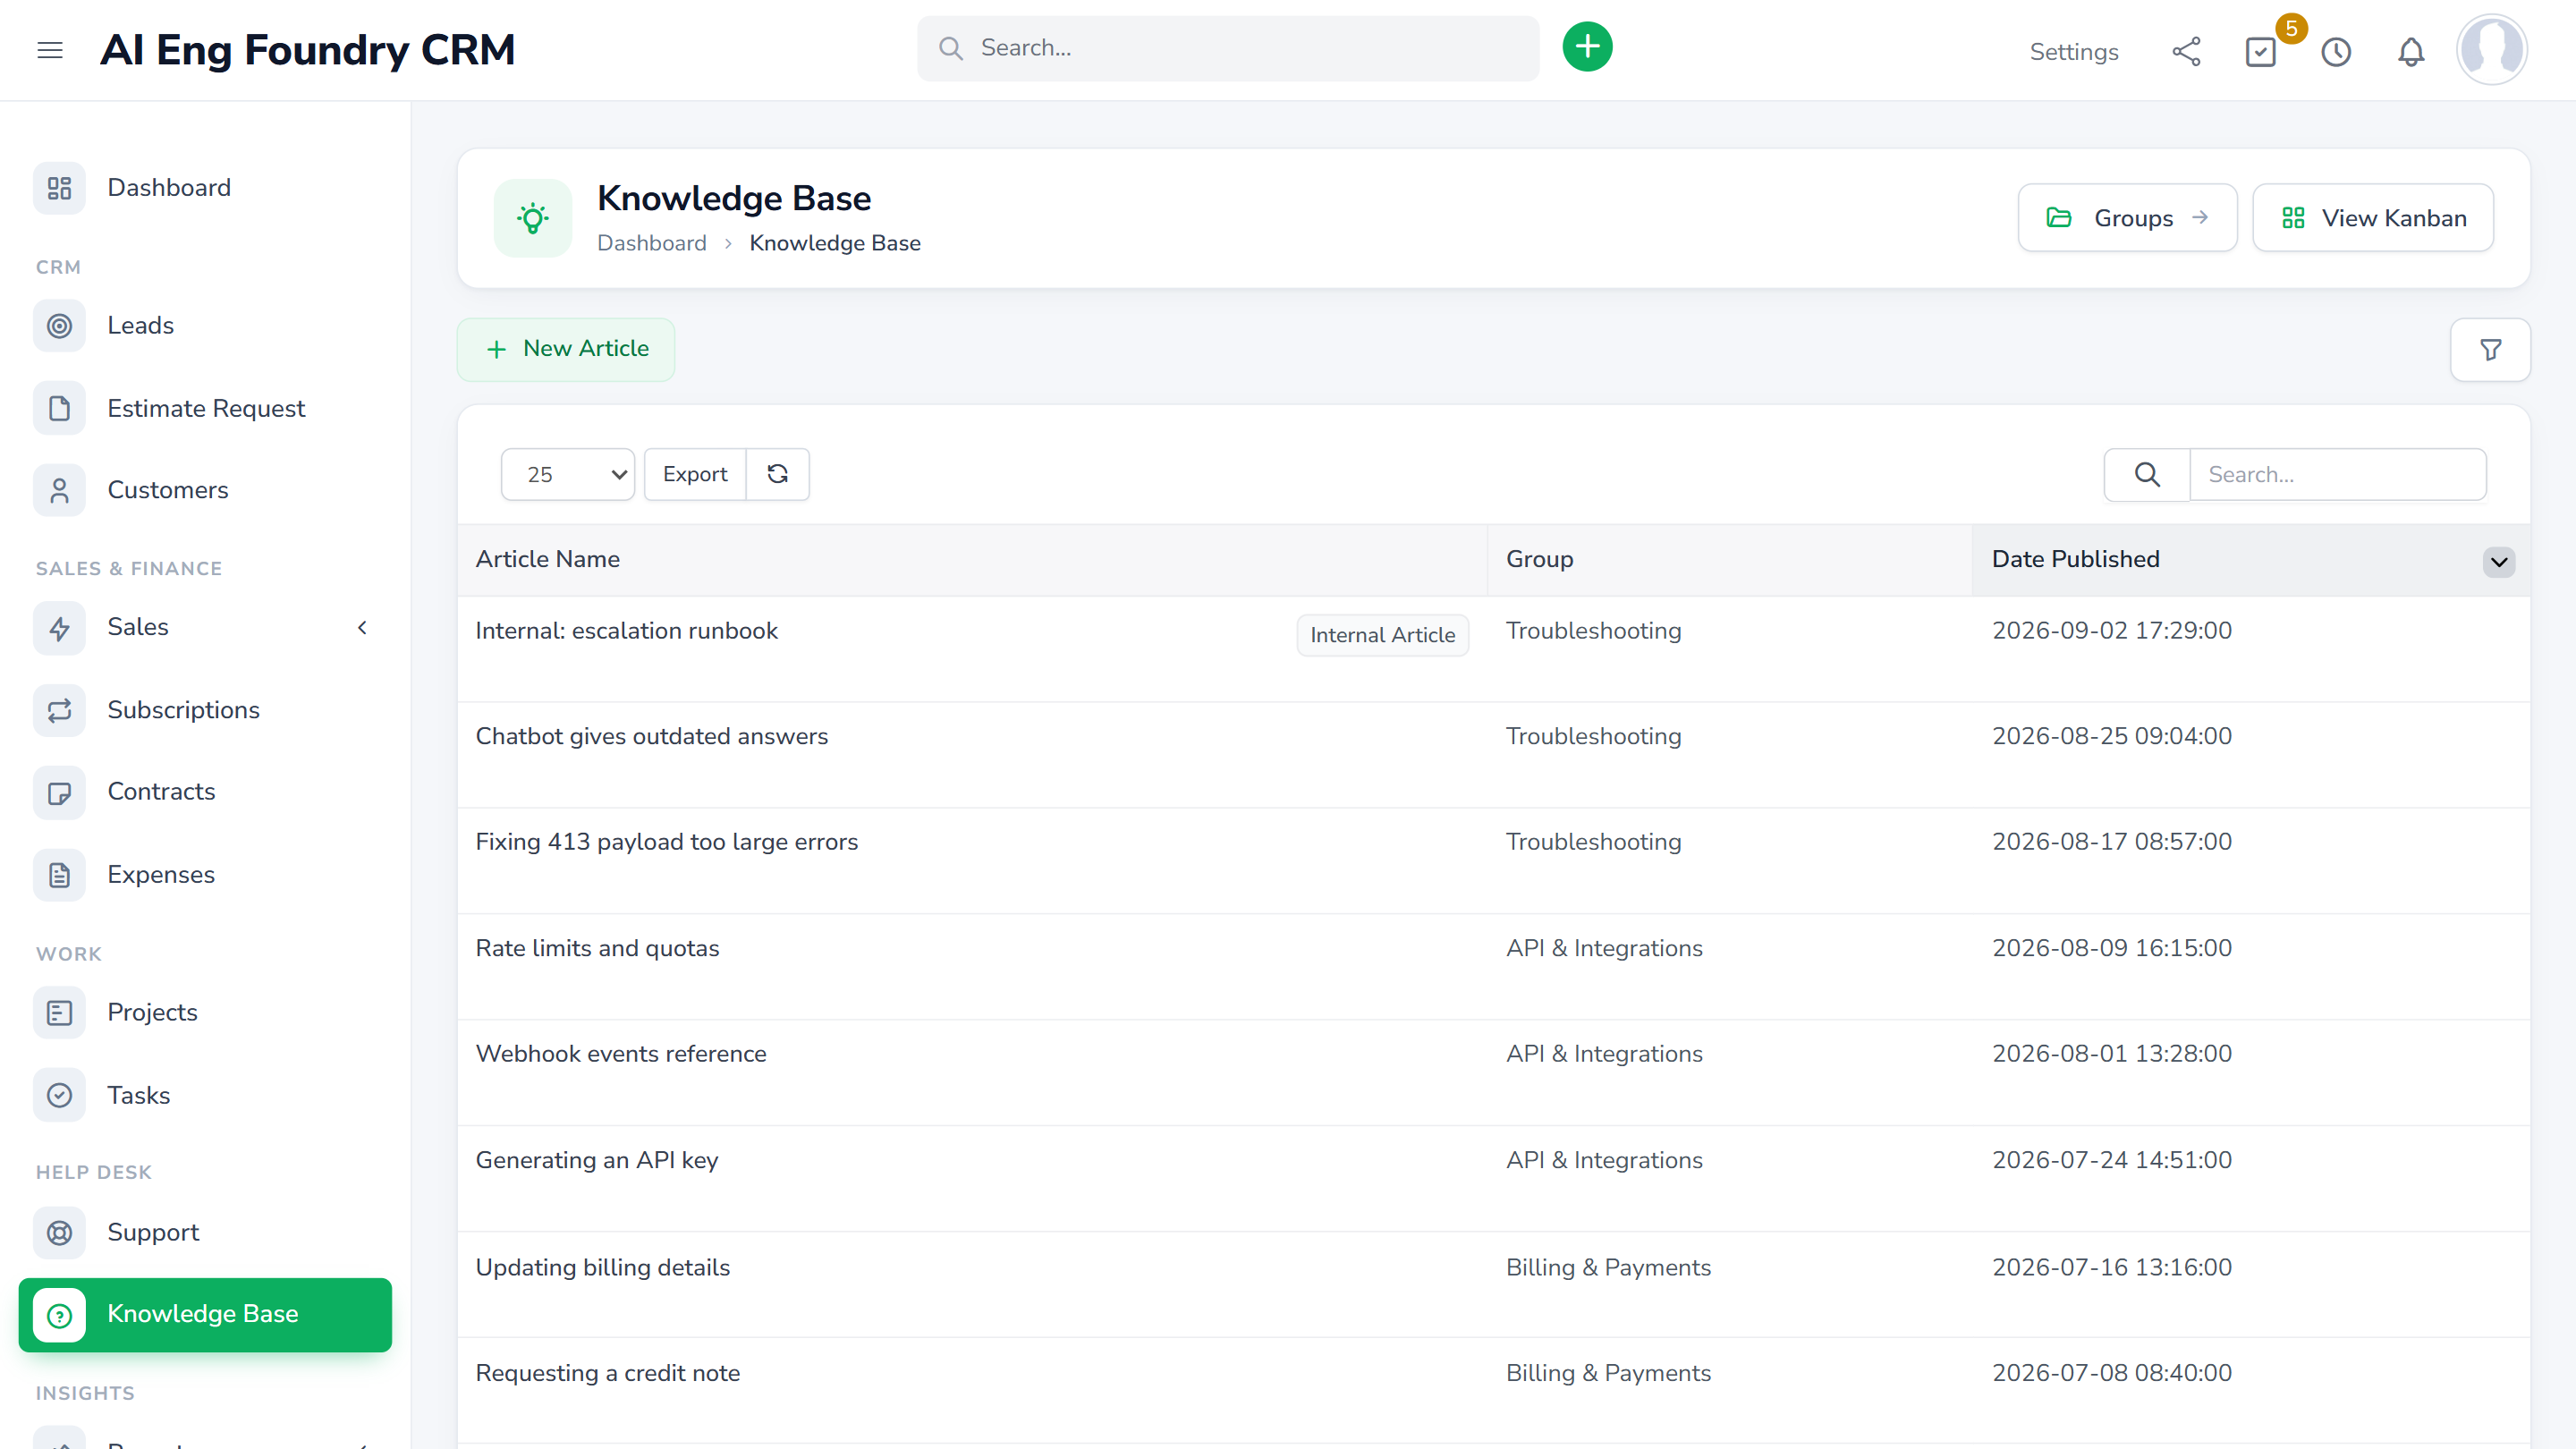Screen dimensions: 2576x1449
Task: Click the filter funnel icon
Action: pos(2490,350)
